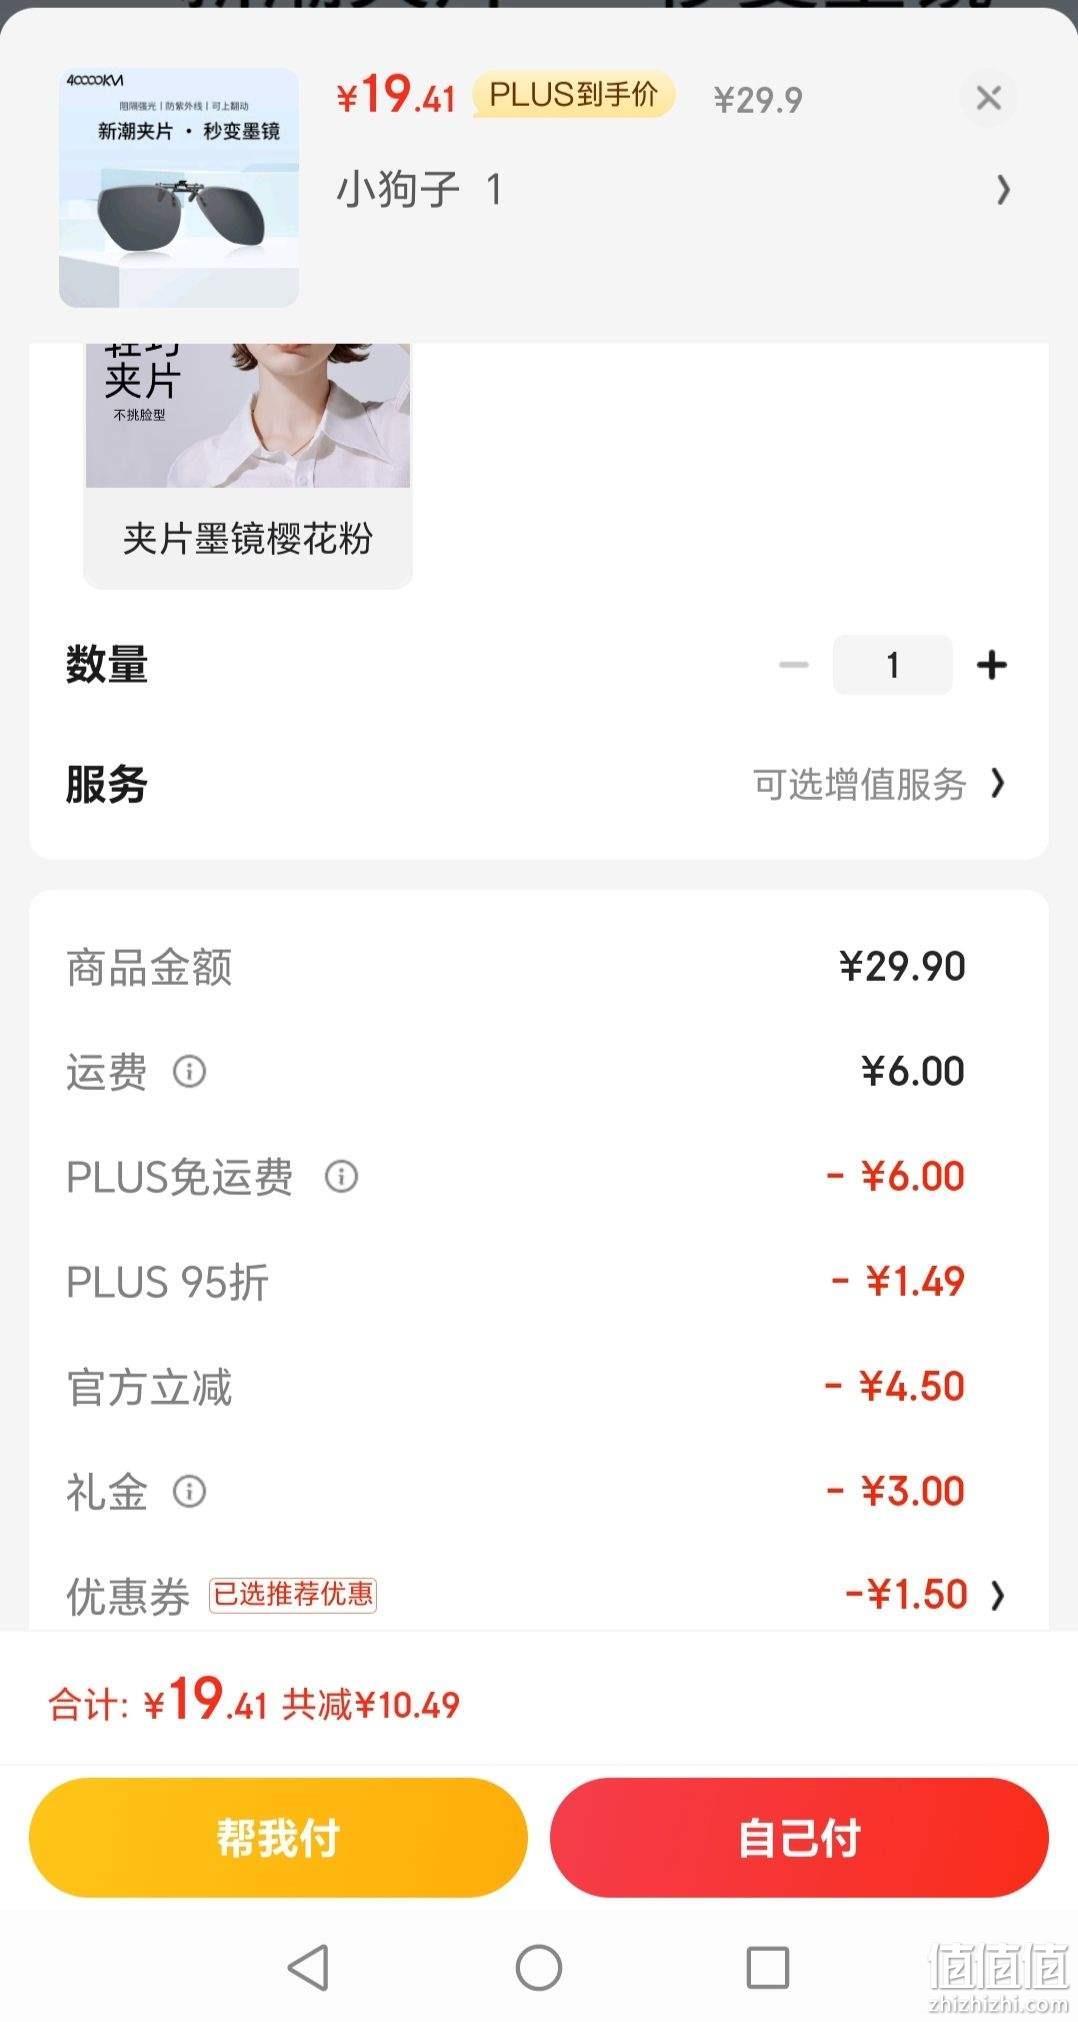Viewport: 1078px width, 2022px height.
Task: Tap the 自己付 button
Action: click(799, 1837)
